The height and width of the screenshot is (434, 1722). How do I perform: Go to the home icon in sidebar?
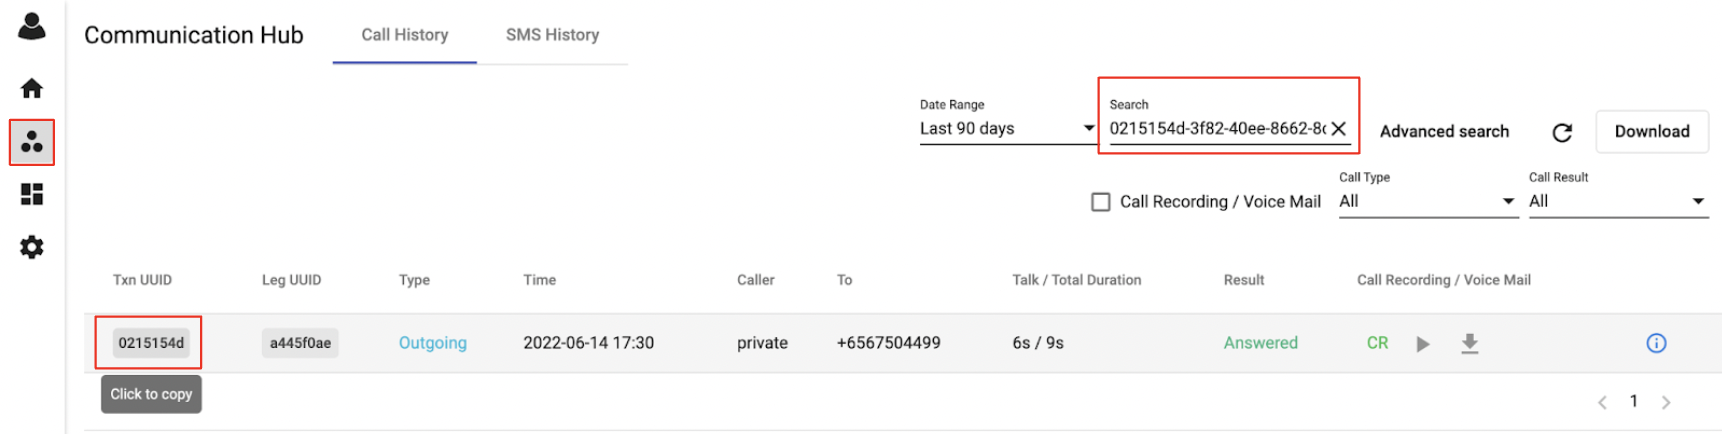pyautogui.click(x=32, y=89)
